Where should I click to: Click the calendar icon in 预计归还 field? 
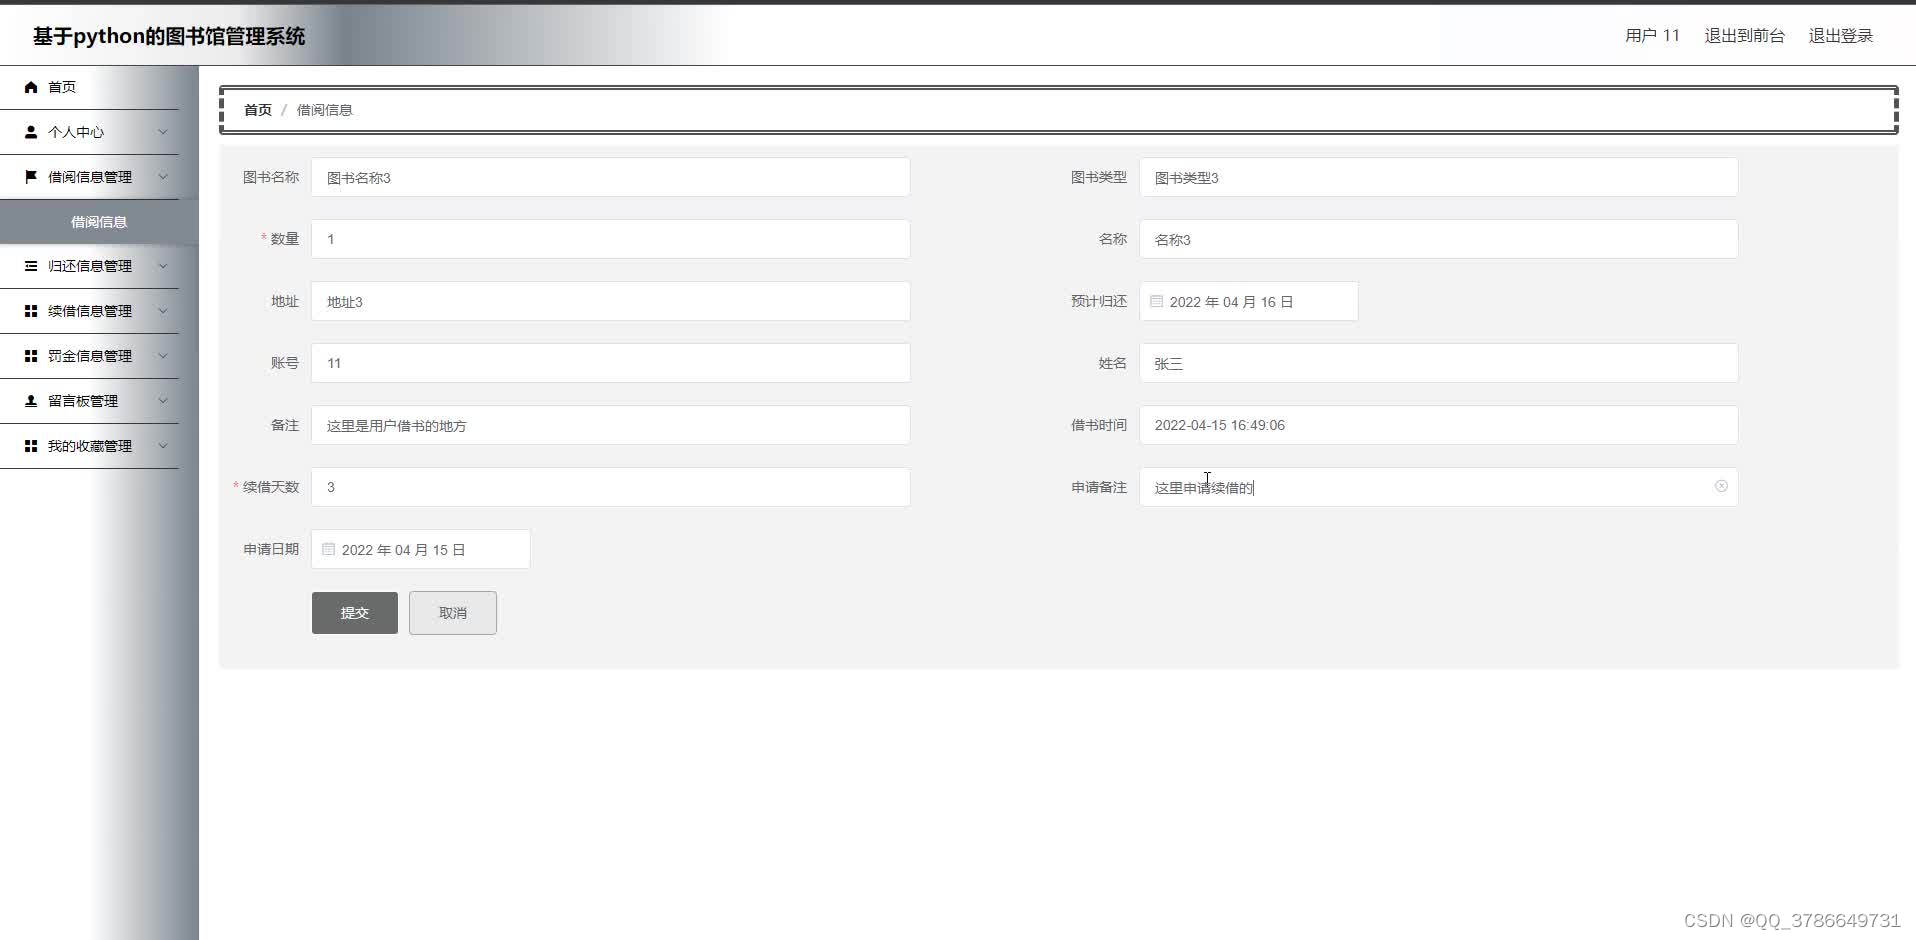[x=1156, y=301]
